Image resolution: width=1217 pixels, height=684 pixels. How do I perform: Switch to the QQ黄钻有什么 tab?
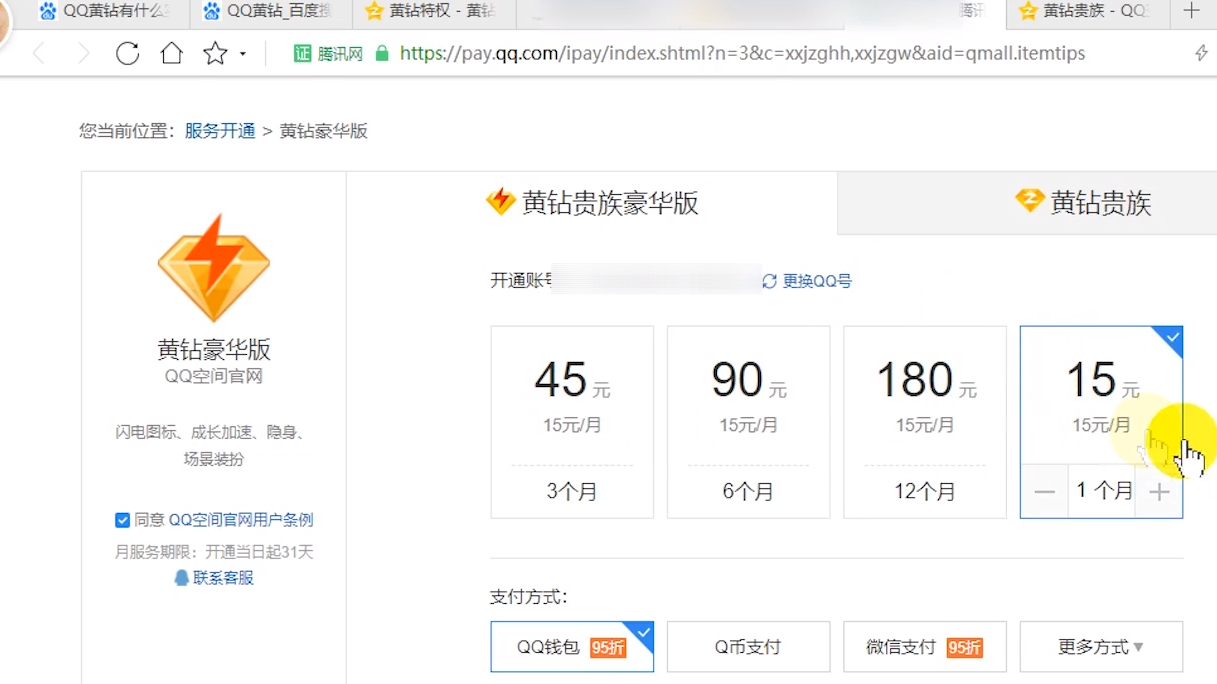pos(104,11)
